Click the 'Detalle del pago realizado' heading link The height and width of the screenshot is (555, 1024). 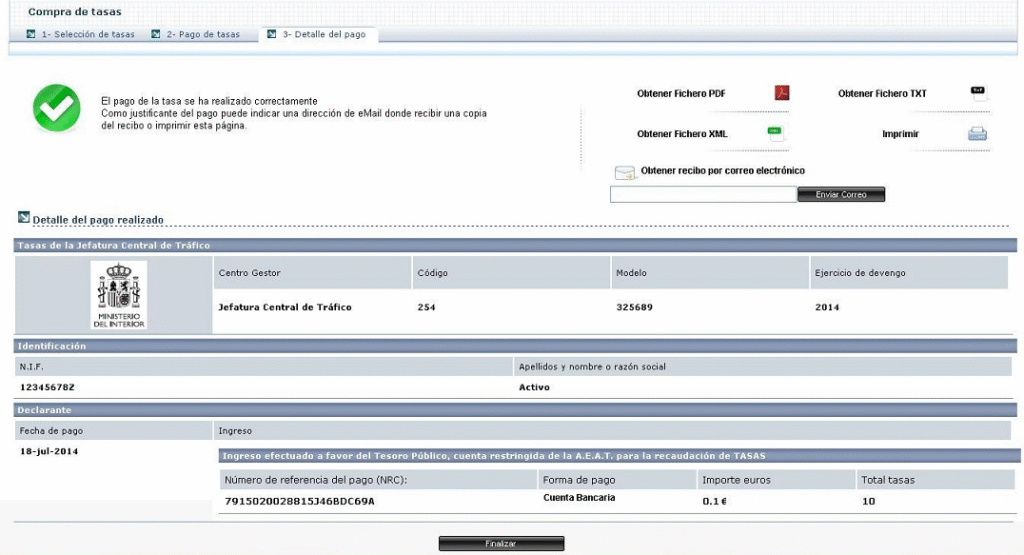click(98, 219)
